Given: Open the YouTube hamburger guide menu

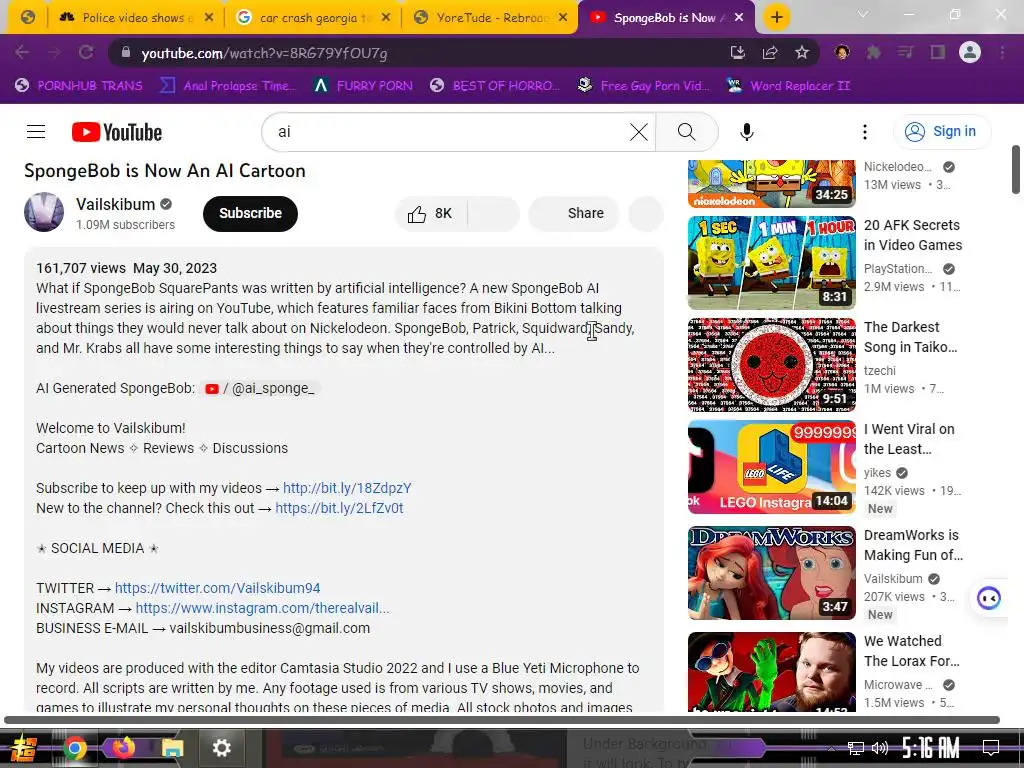Looking at the screenshot, I should click(x=36, y=132).
